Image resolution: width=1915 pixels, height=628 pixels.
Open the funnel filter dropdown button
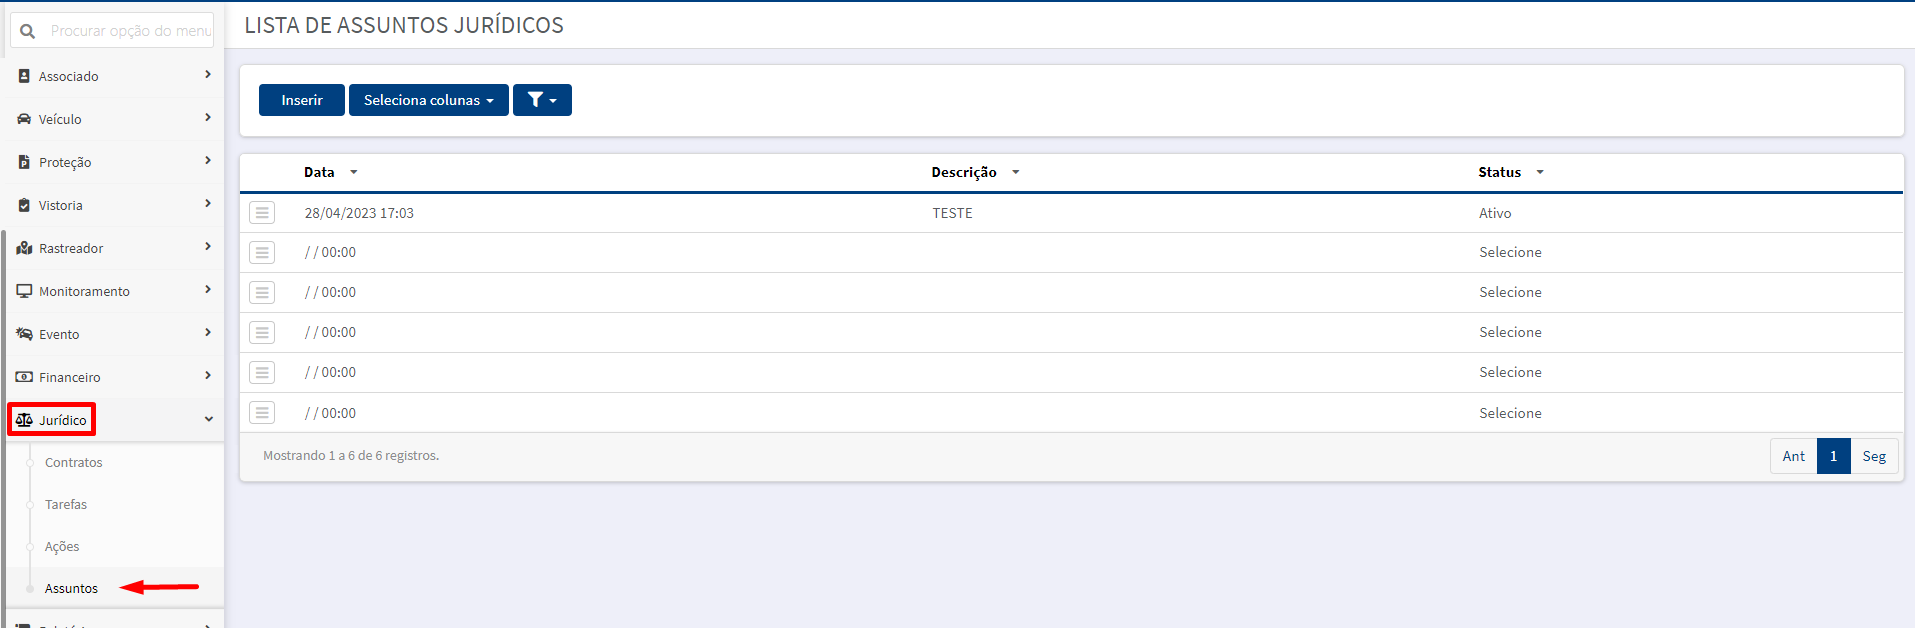(x=542, y=100)
